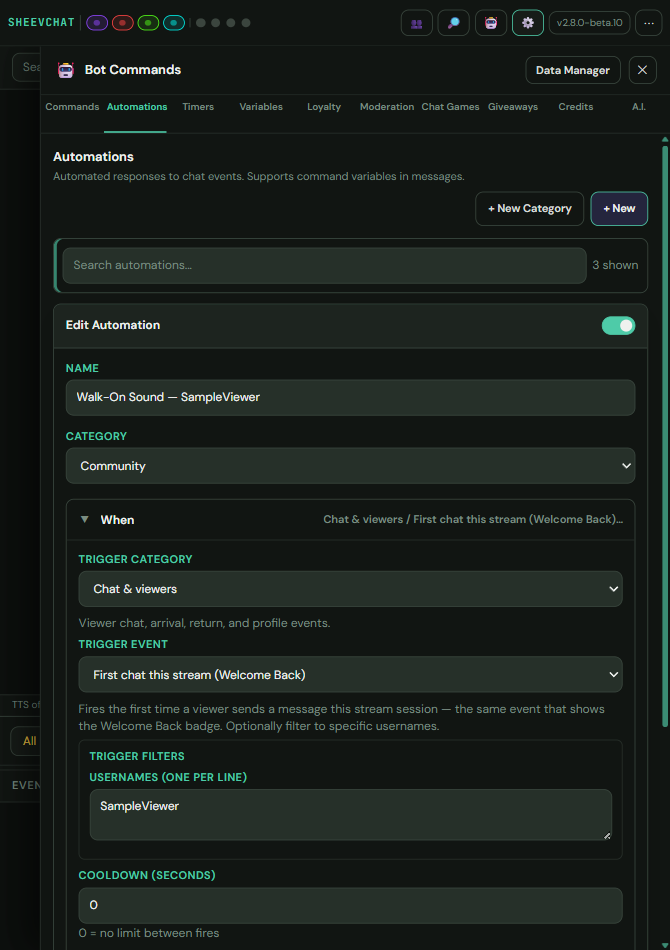Screen dimensions: 670x950
Task: Open the settings gear icon
Action: pos(528,23)
